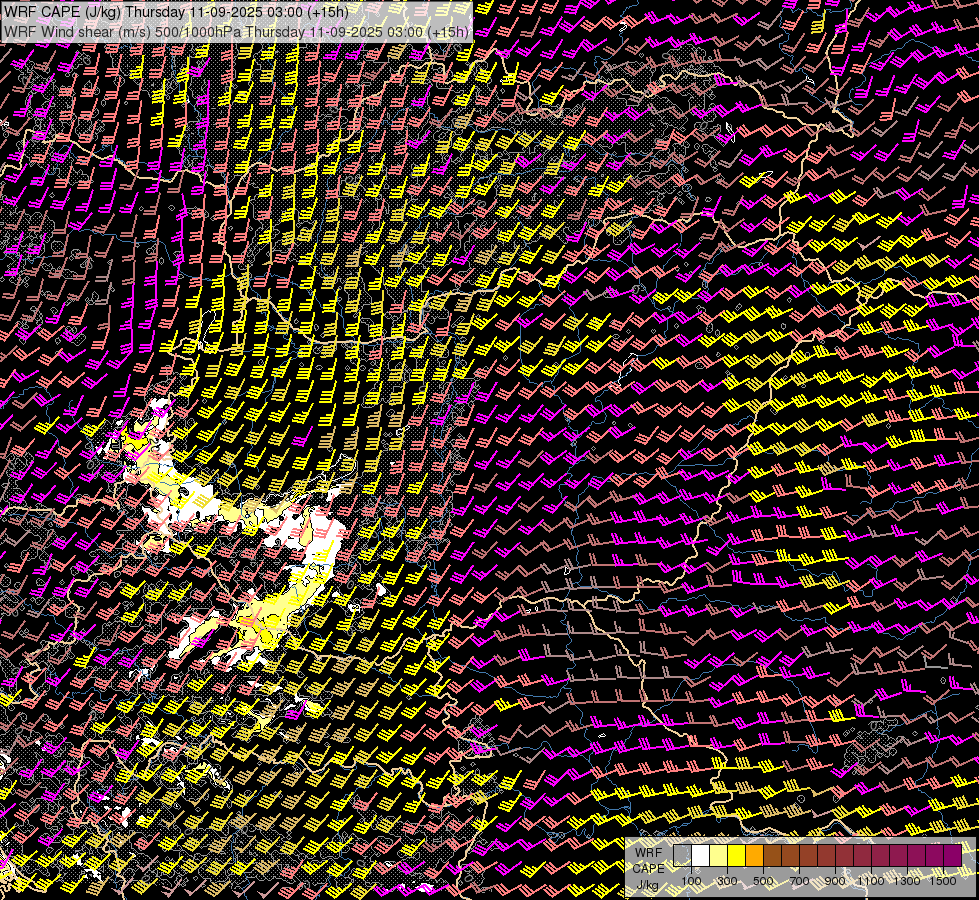Click the pale yellow CAPE legend swatch

pyautogui.click(x=719, y=856)
